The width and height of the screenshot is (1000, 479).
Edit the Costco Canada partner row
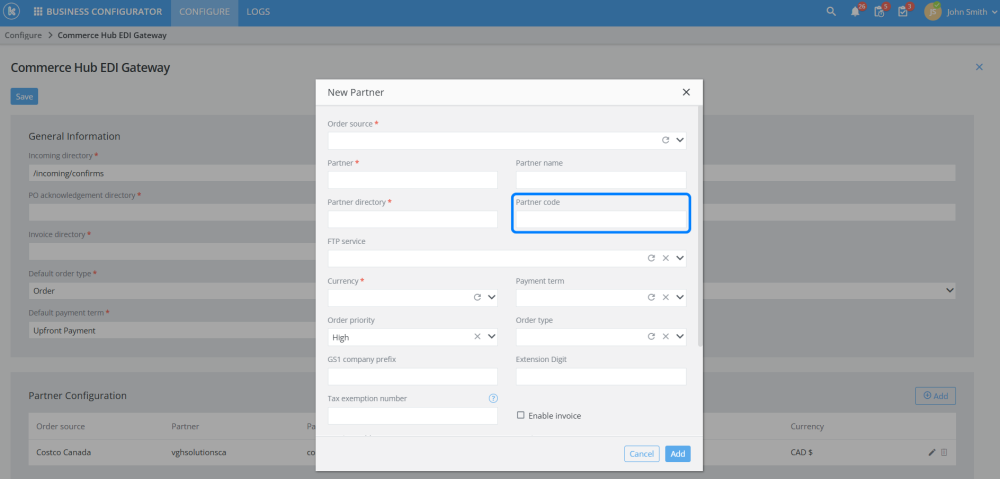pos(932,452)
